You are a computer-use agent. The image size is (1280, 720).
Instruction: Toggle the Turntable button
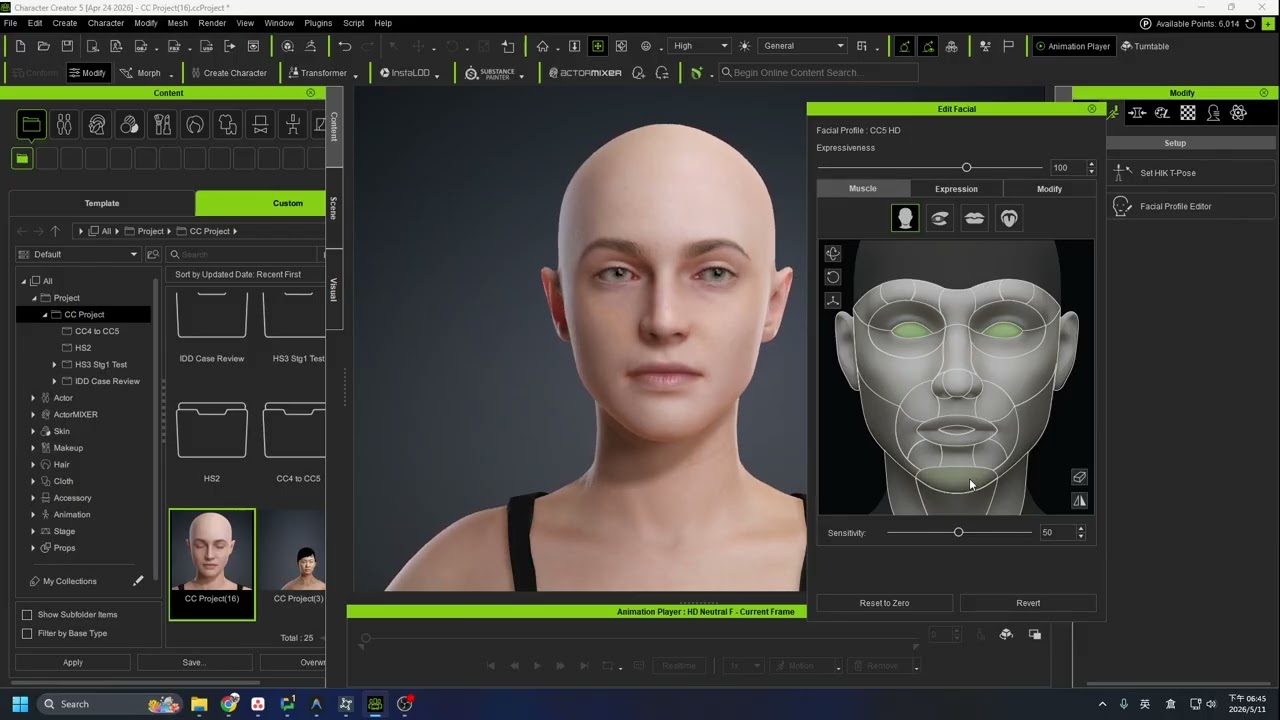1145,46
